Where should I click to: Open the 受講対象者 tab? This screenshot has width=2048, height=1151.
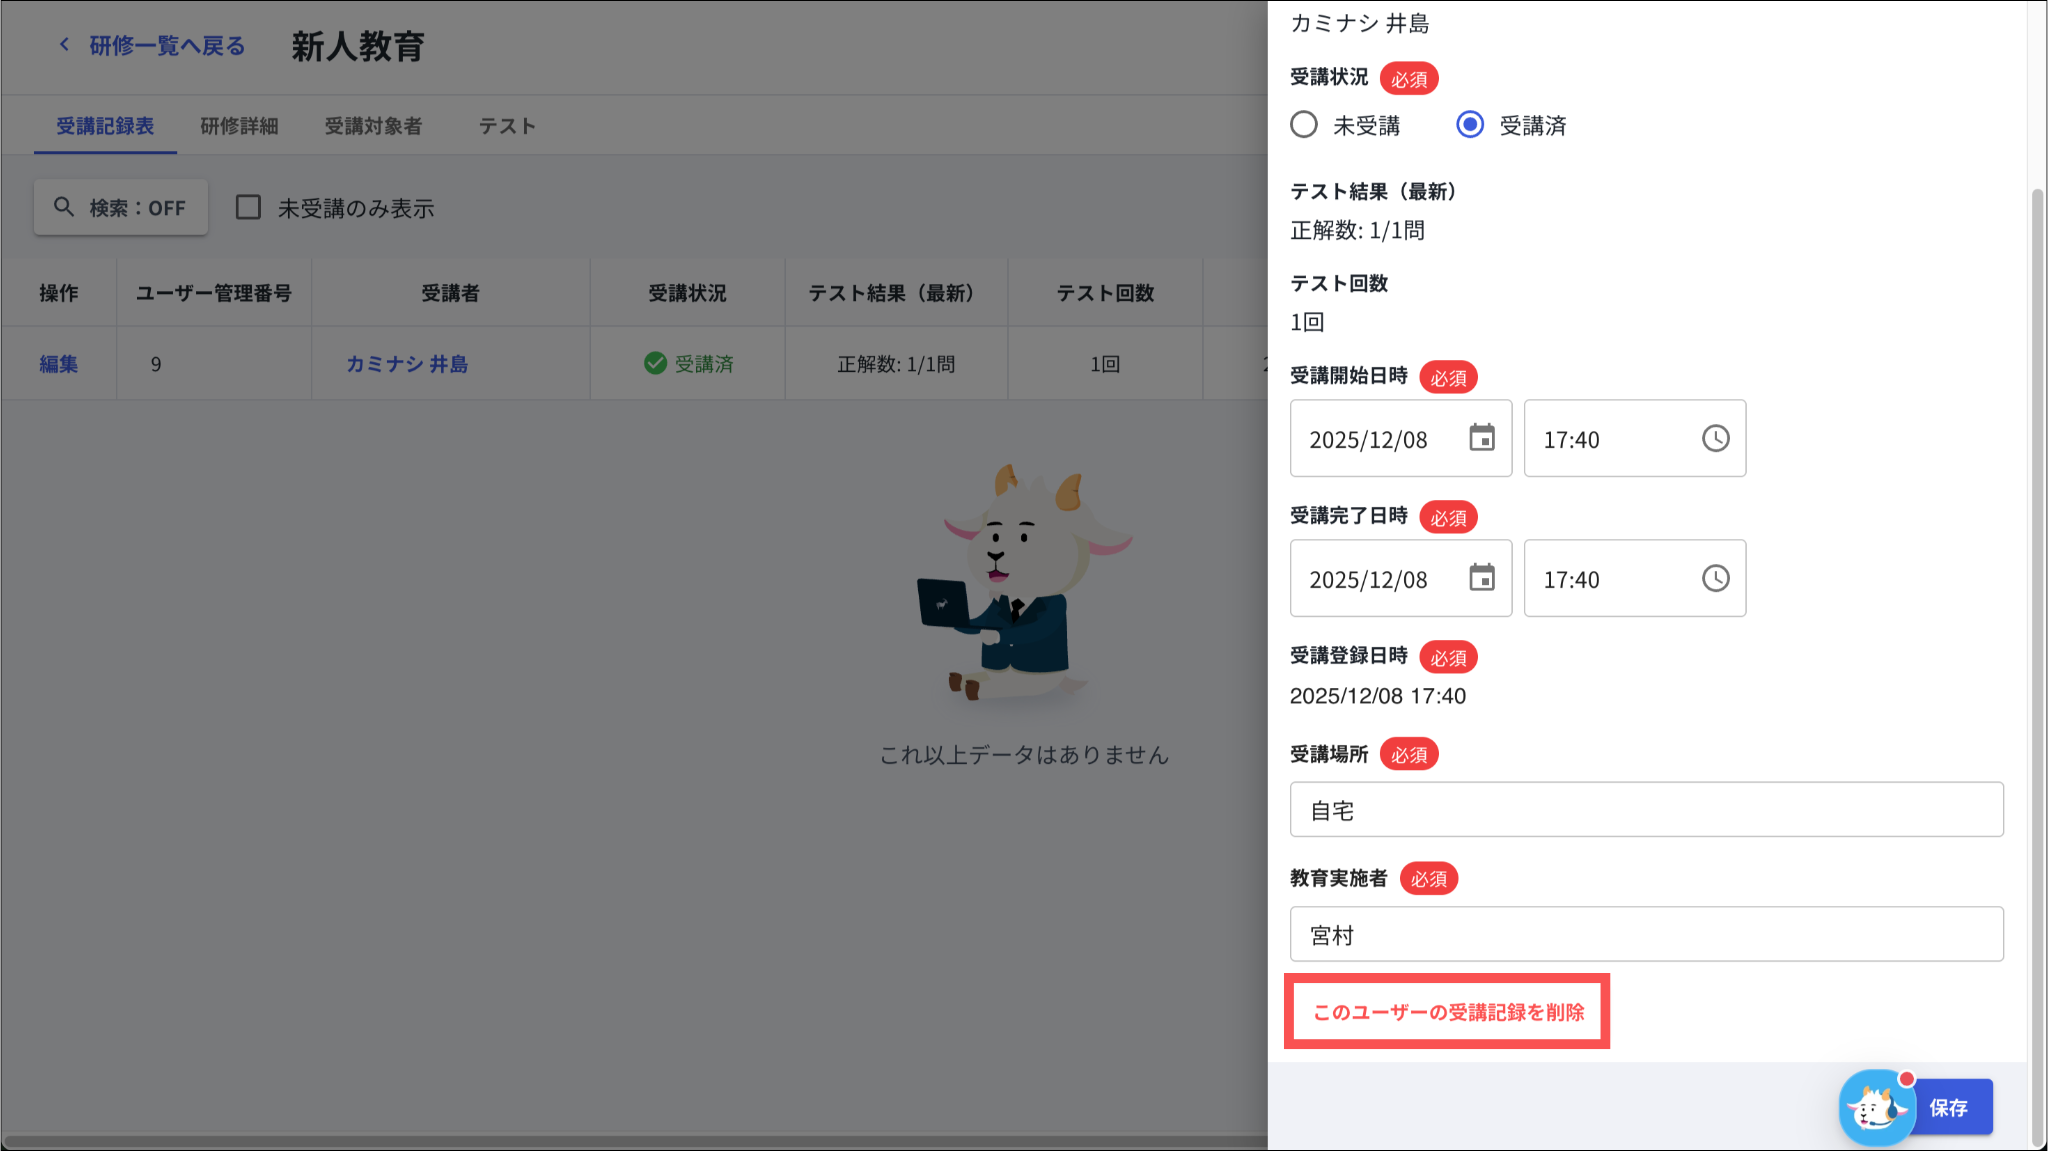(x=373, y=126)
